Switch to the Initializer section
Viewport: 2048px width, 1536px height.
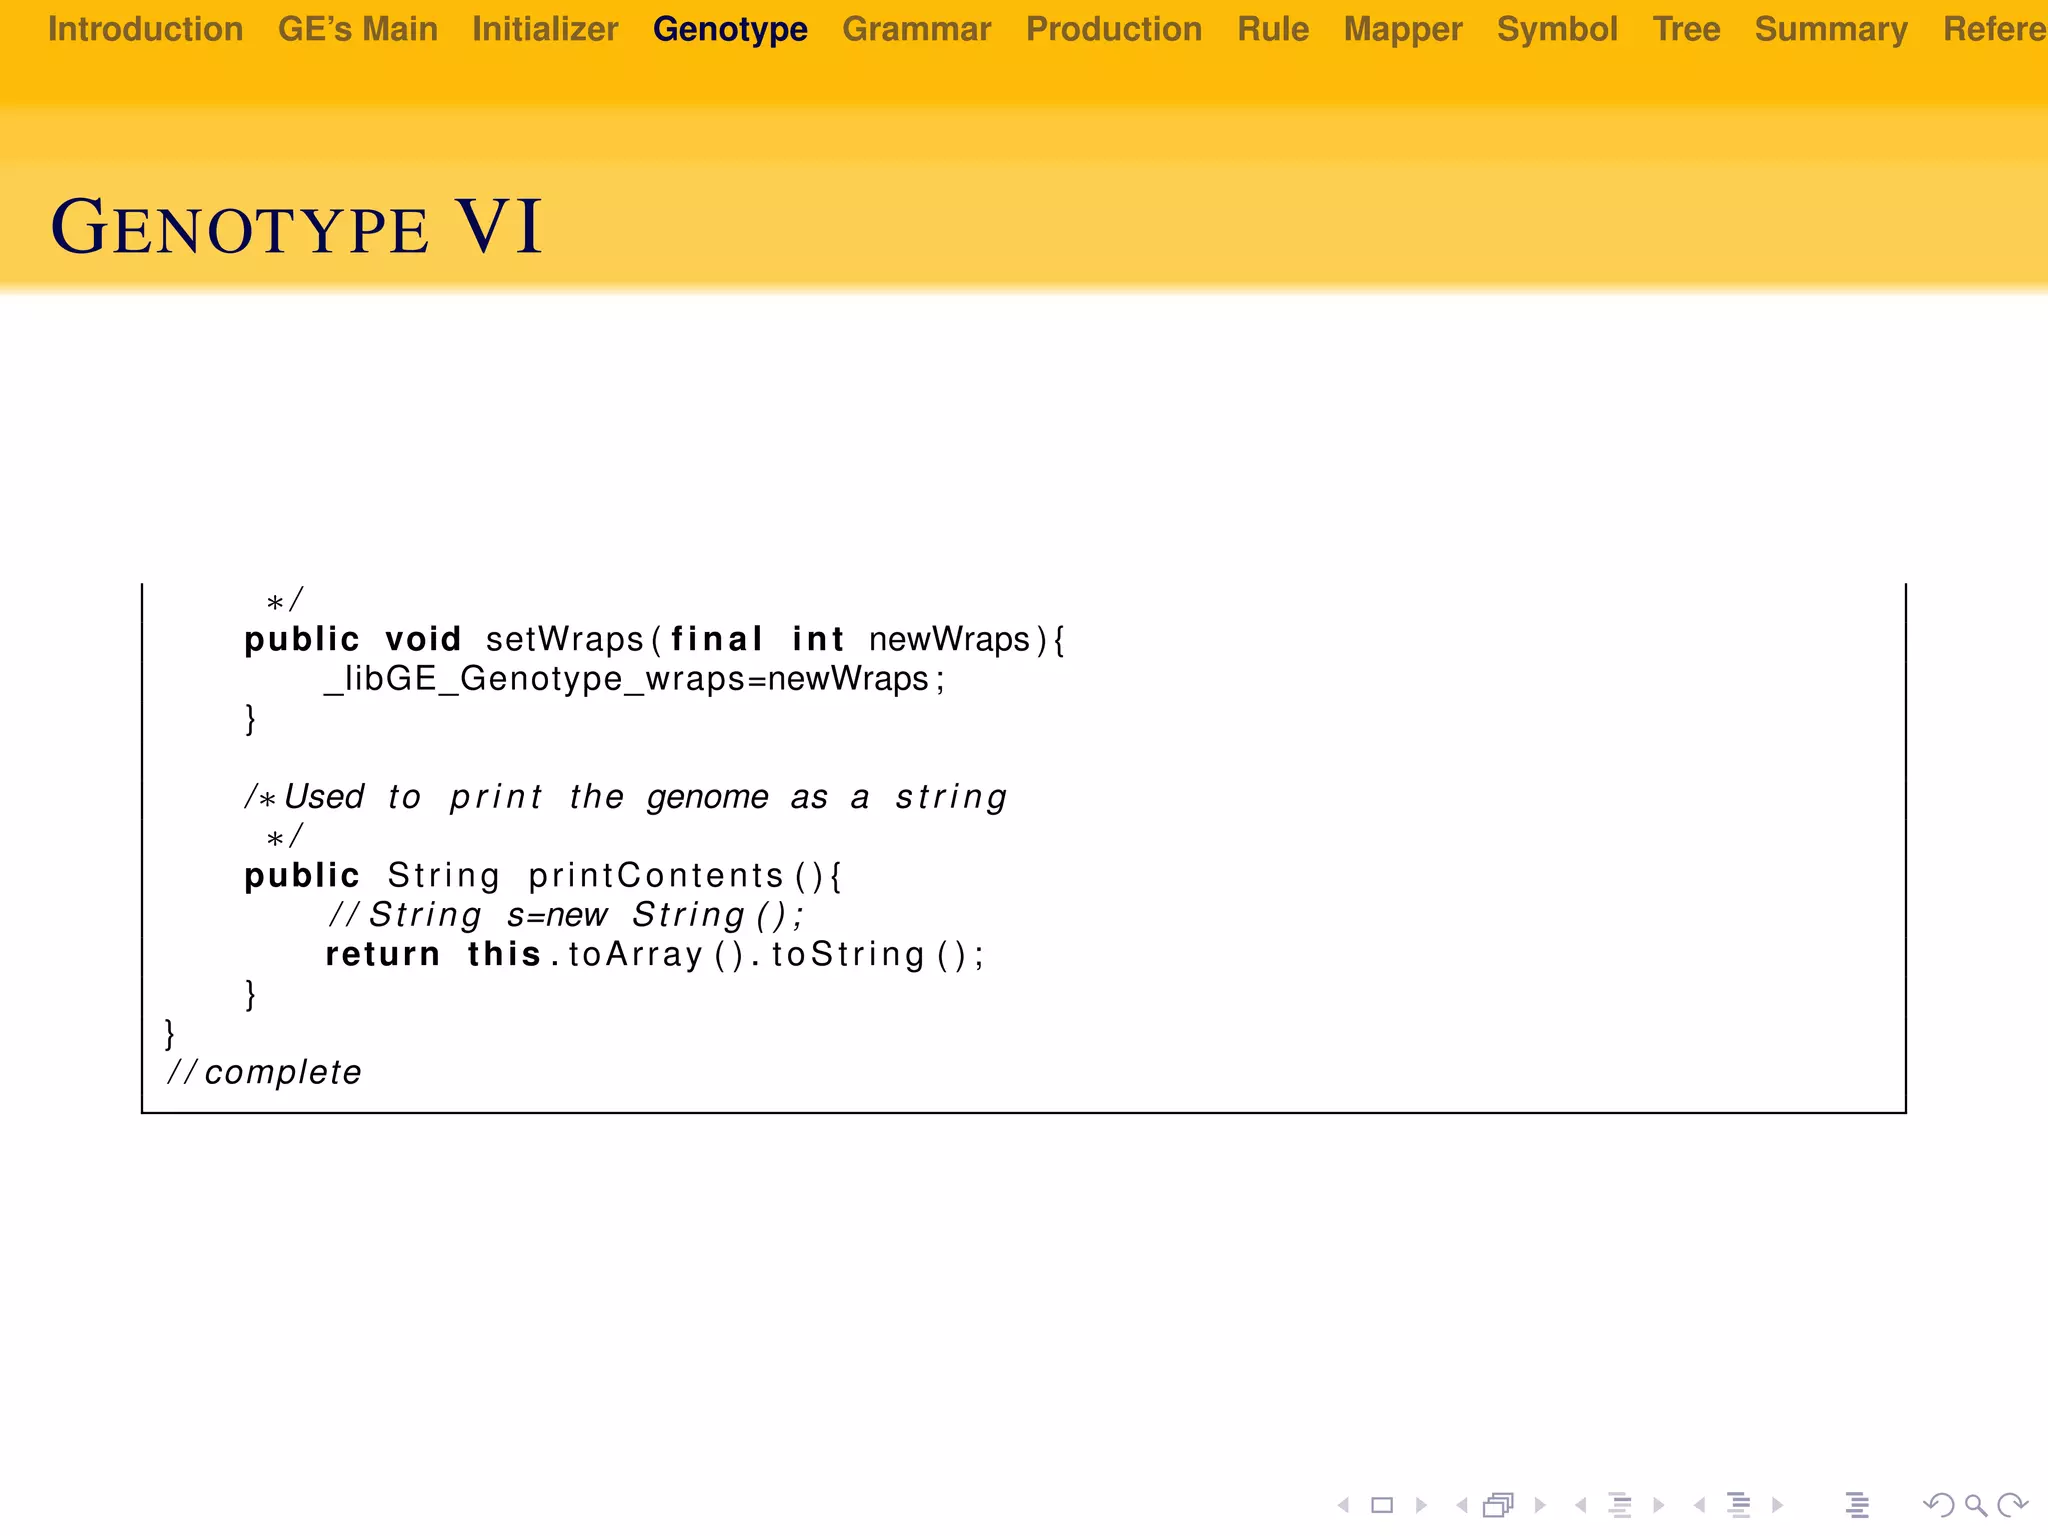pyautogui.click(x=545, y=29)
